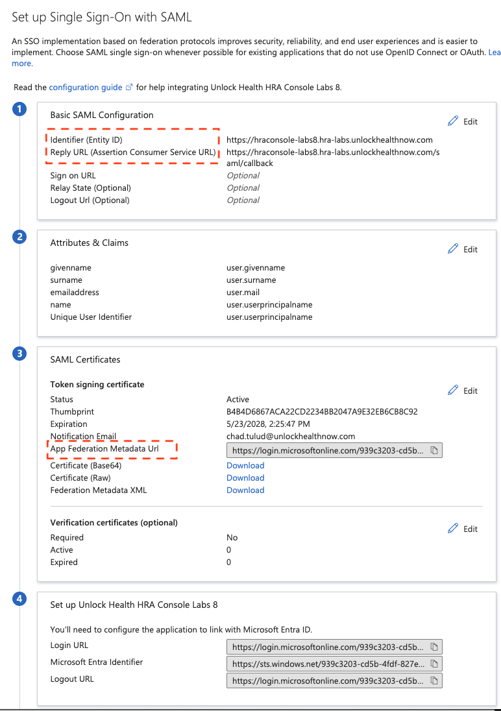Copy the App Federation Metadata Url
This screenshot has width=501, height=711.
(434, 450)
